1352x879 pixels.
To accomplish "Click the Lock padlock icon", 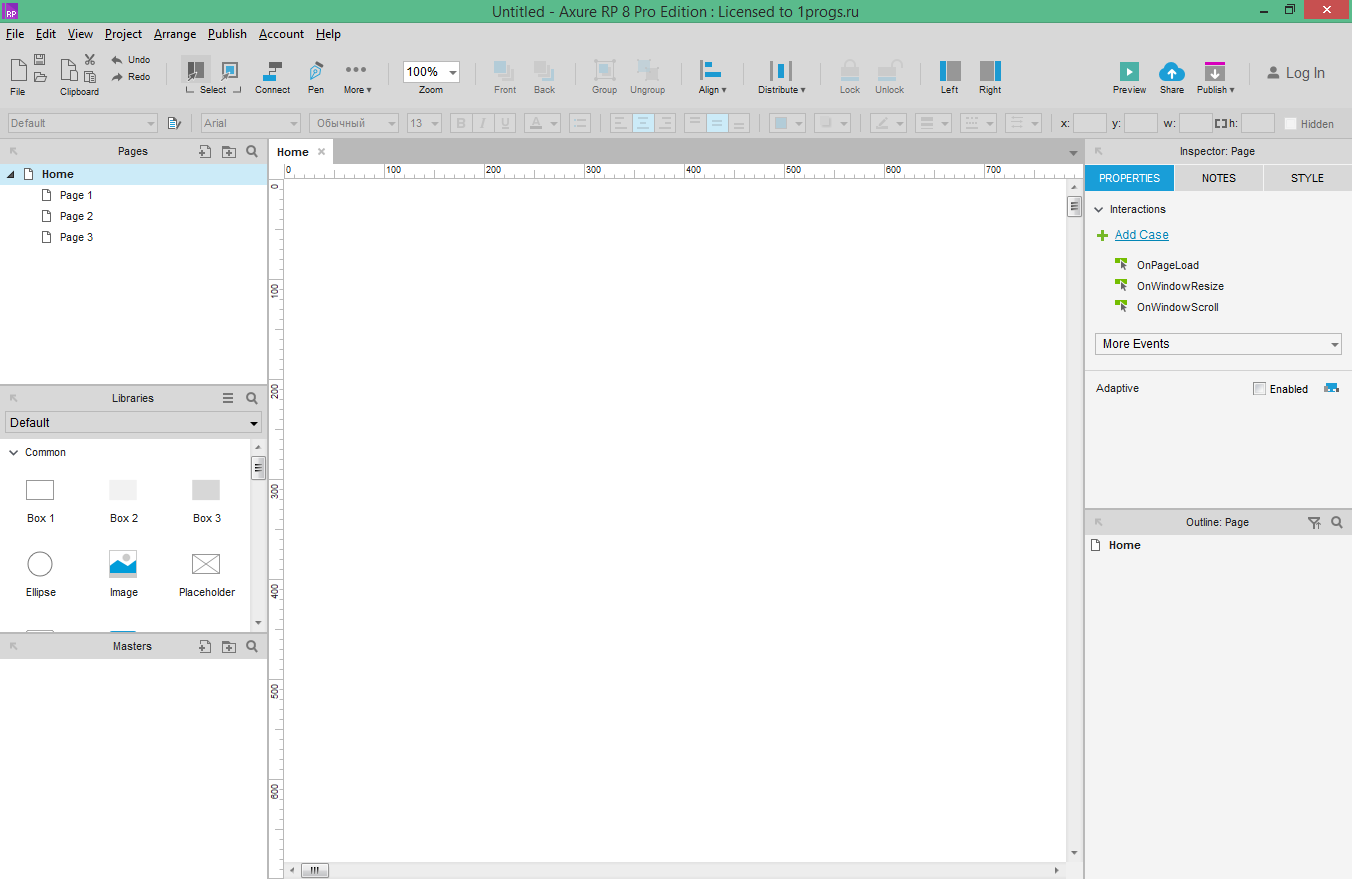I will point(850,71).
